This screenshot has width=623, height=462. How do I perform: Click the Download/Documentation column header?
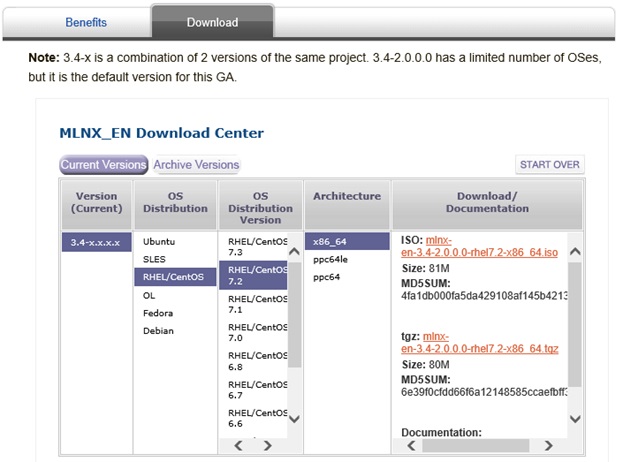[487, 205]
